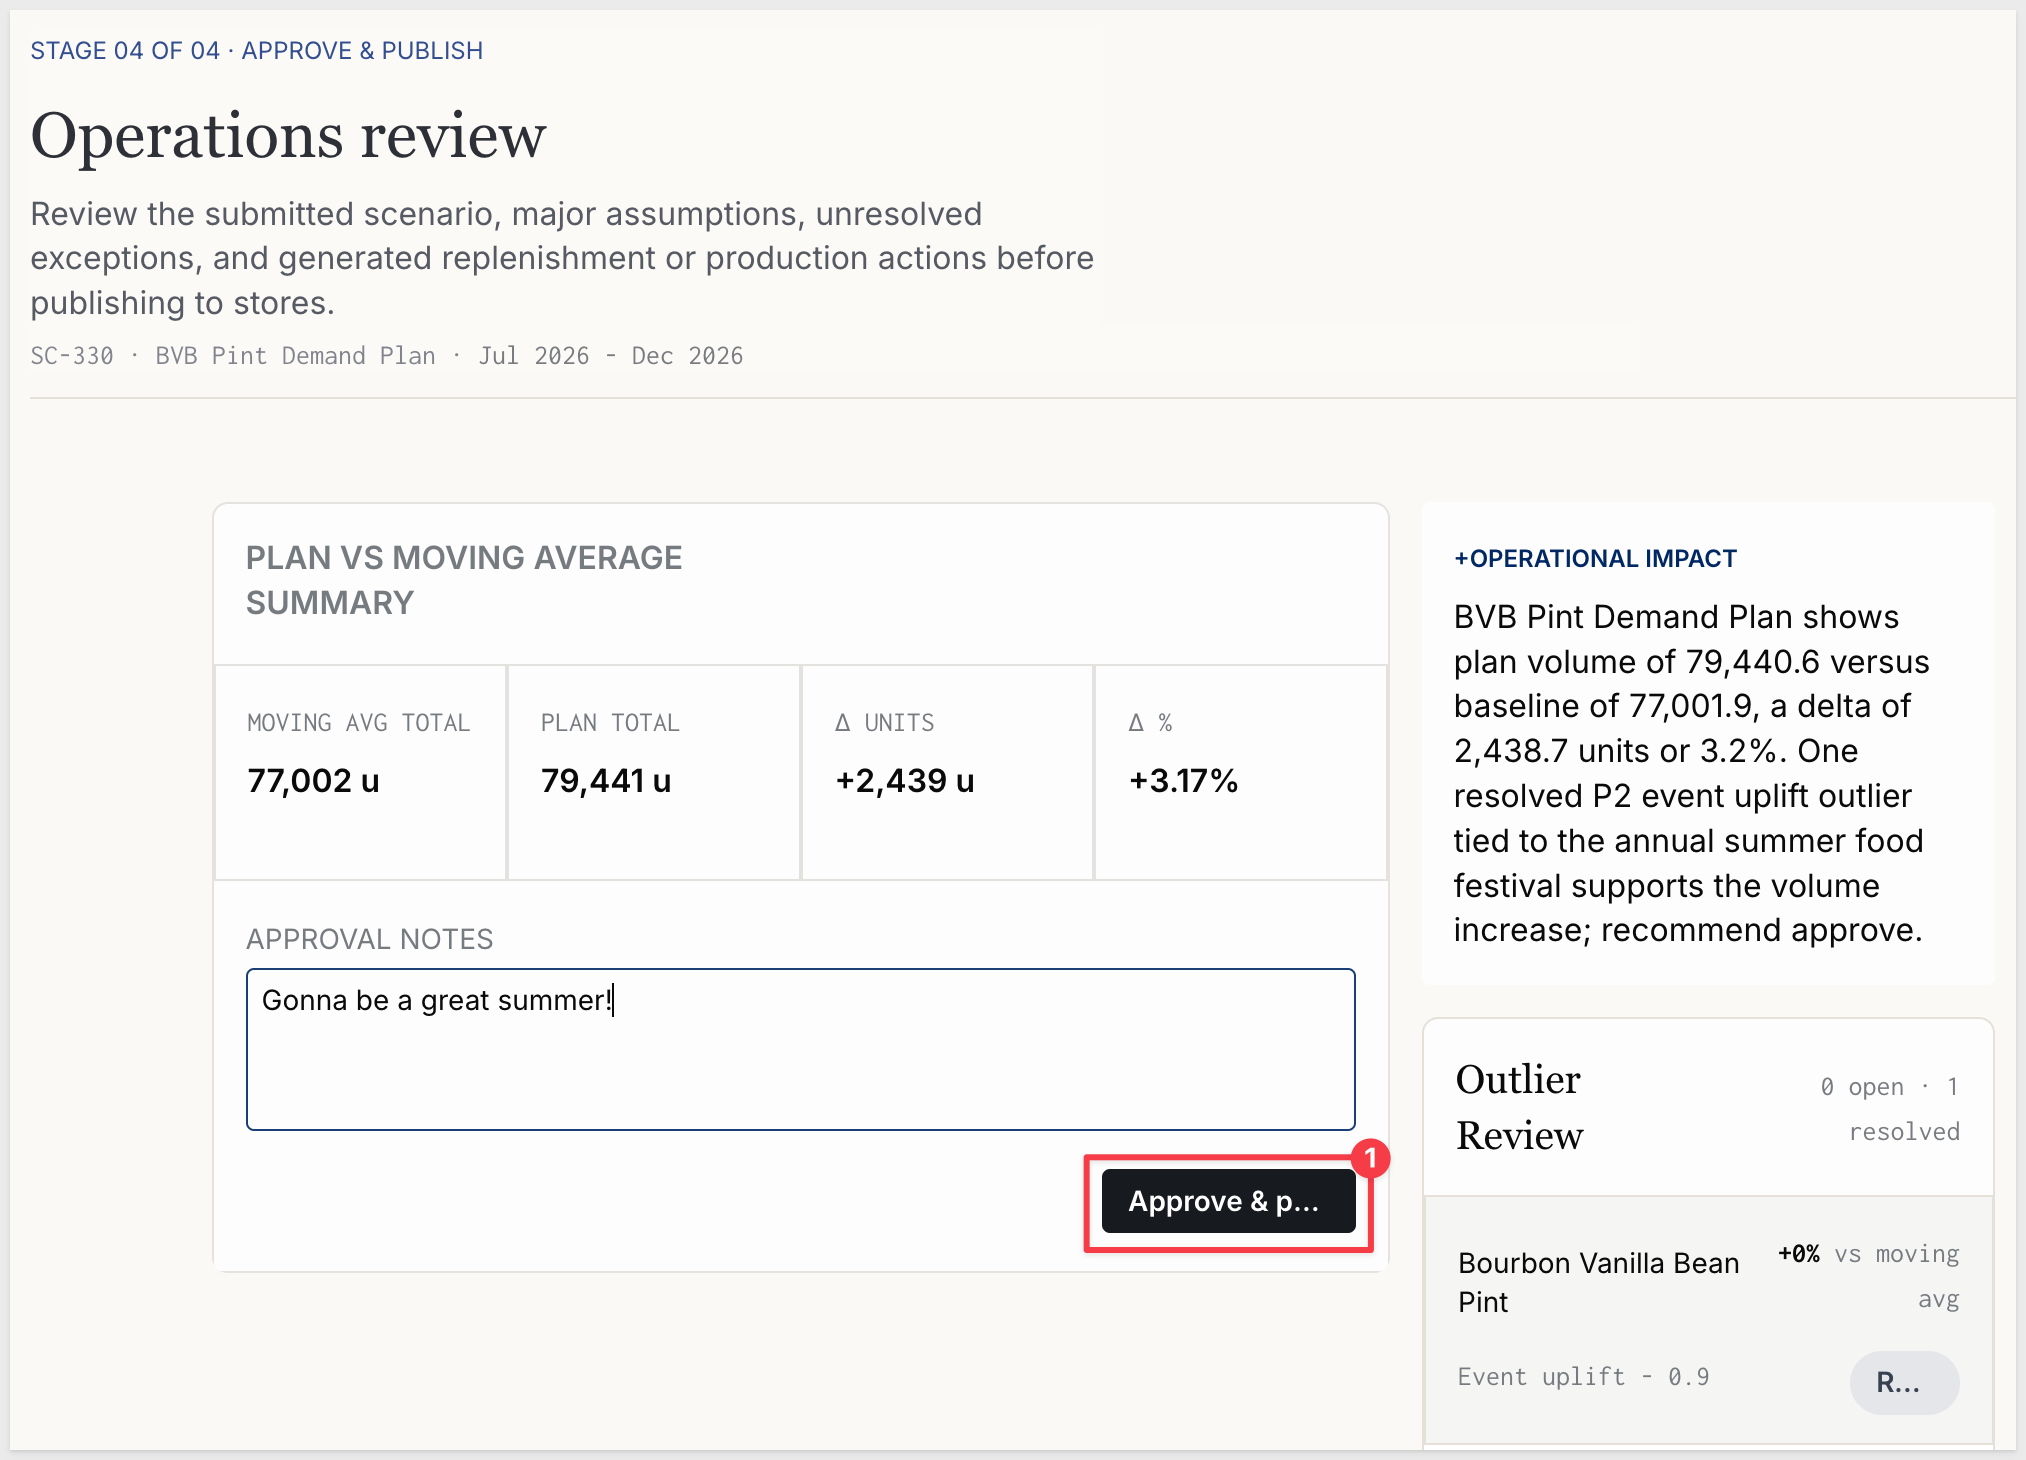Click the Approve & publish button
Image resolution: width=2026 pixels, height=1460 pixels.
1228,1201
